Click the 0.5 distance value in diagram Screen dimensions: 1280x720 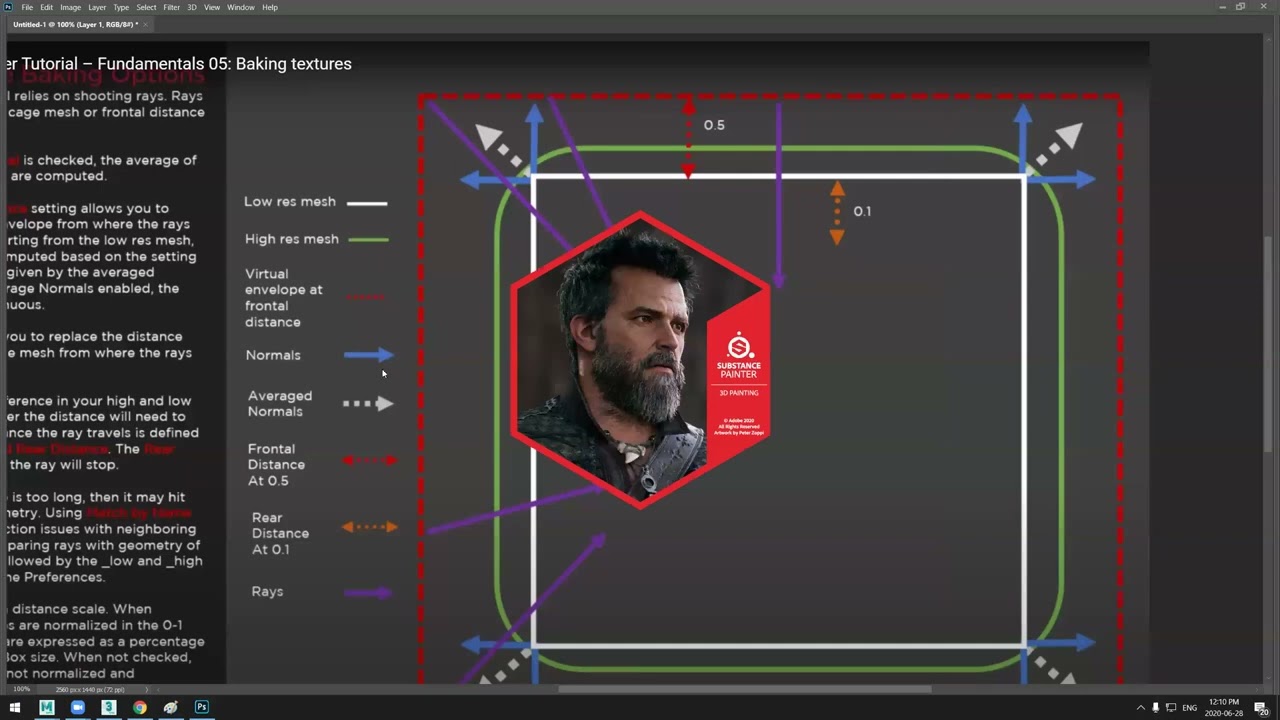tap(714, 125)
